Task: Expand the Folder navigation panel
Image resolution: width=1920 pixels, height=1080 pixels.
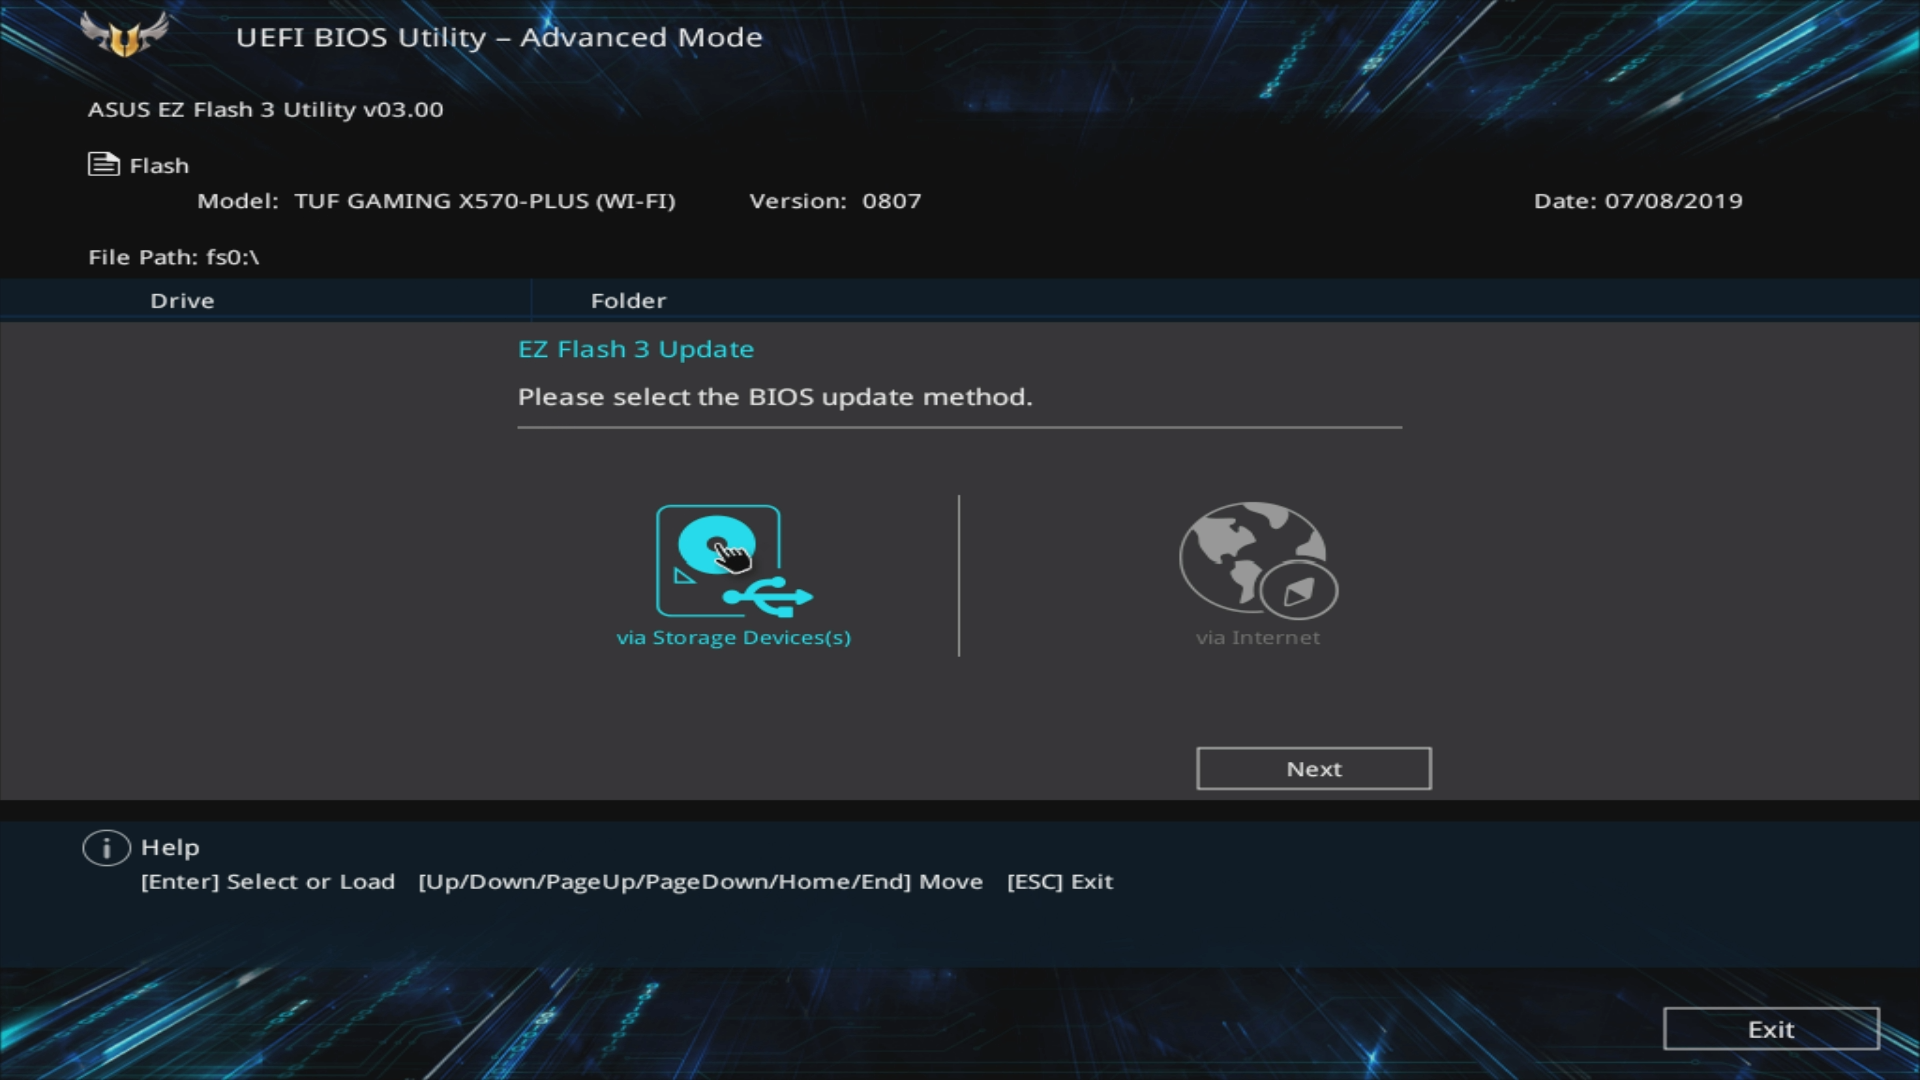Action: 629,299
